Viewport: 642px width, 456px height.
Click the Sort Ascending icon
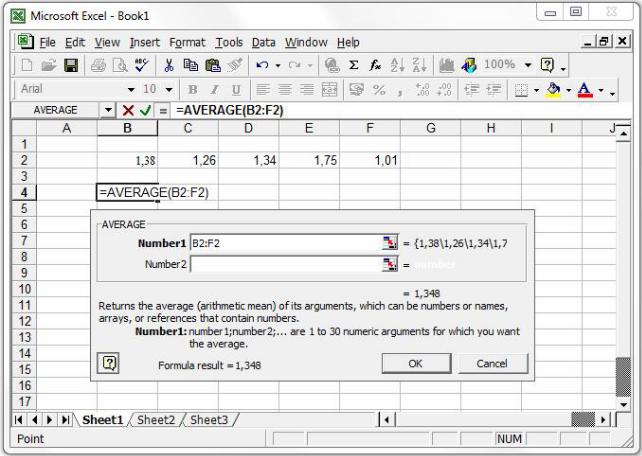tap(397, 65)
